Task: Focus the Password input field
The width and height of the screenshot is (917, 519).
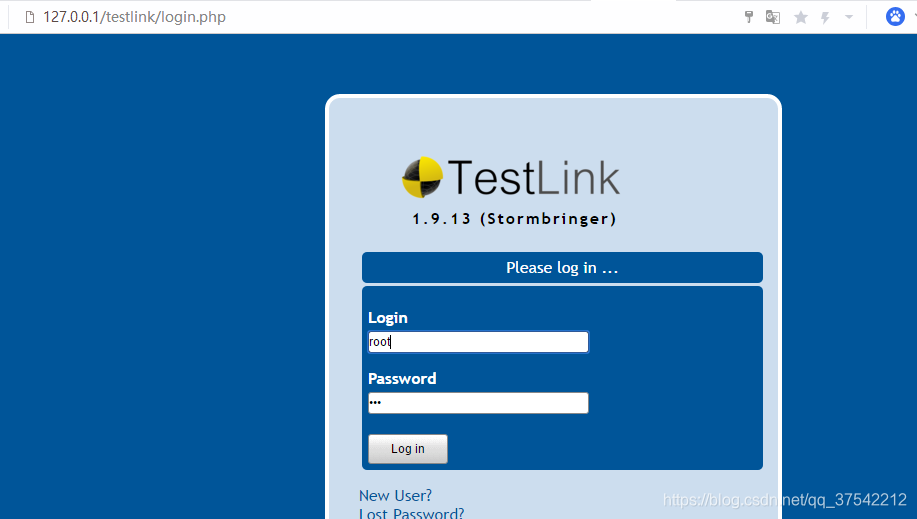Action: coord(478,403)
